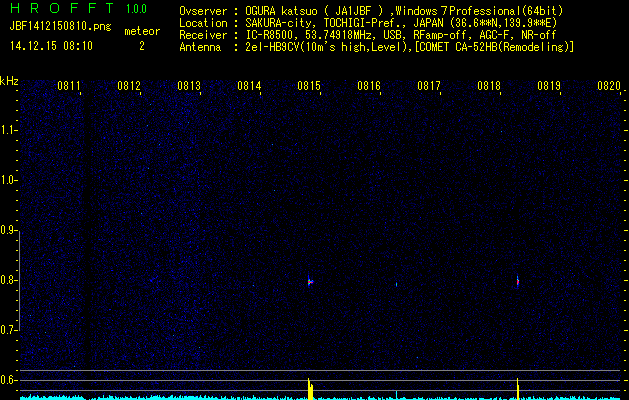Click the 1.1 kHz axis label
The width and height of the screenshot is (629, 400).
tap(8, 130)
